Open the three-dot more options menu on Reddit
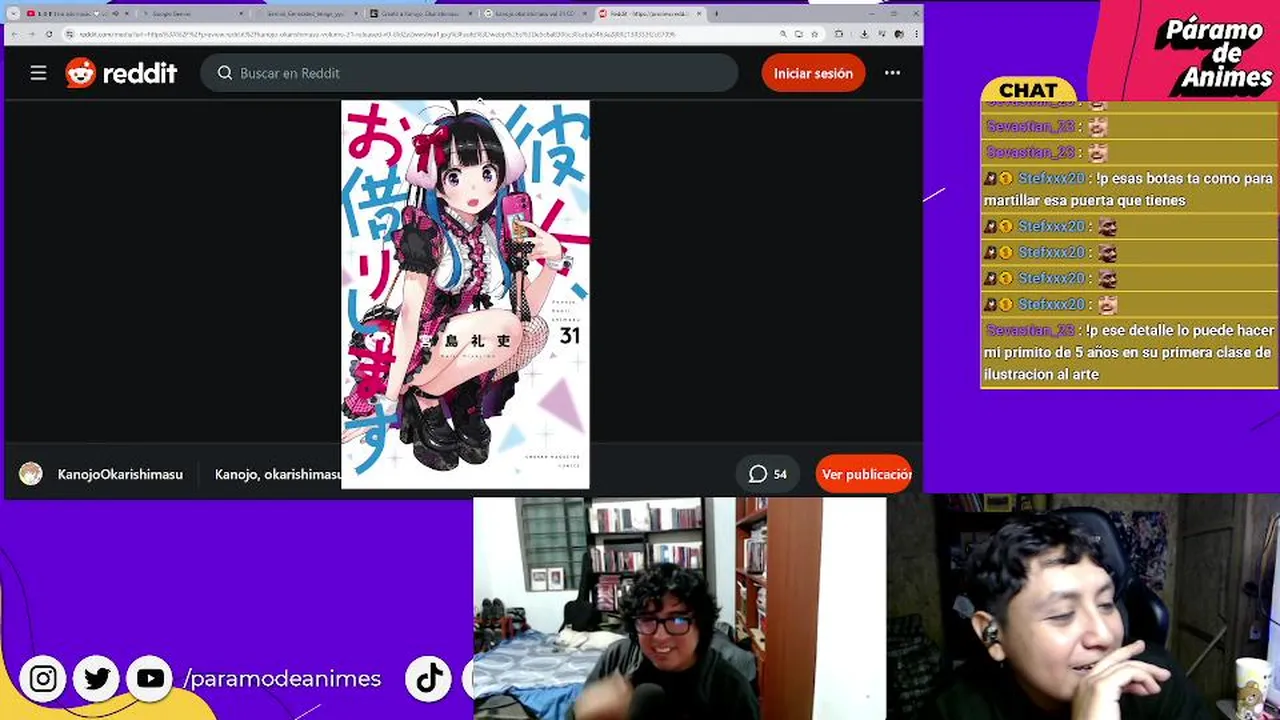The height and width of the screenshot is (720, 1280). [892, 73]
